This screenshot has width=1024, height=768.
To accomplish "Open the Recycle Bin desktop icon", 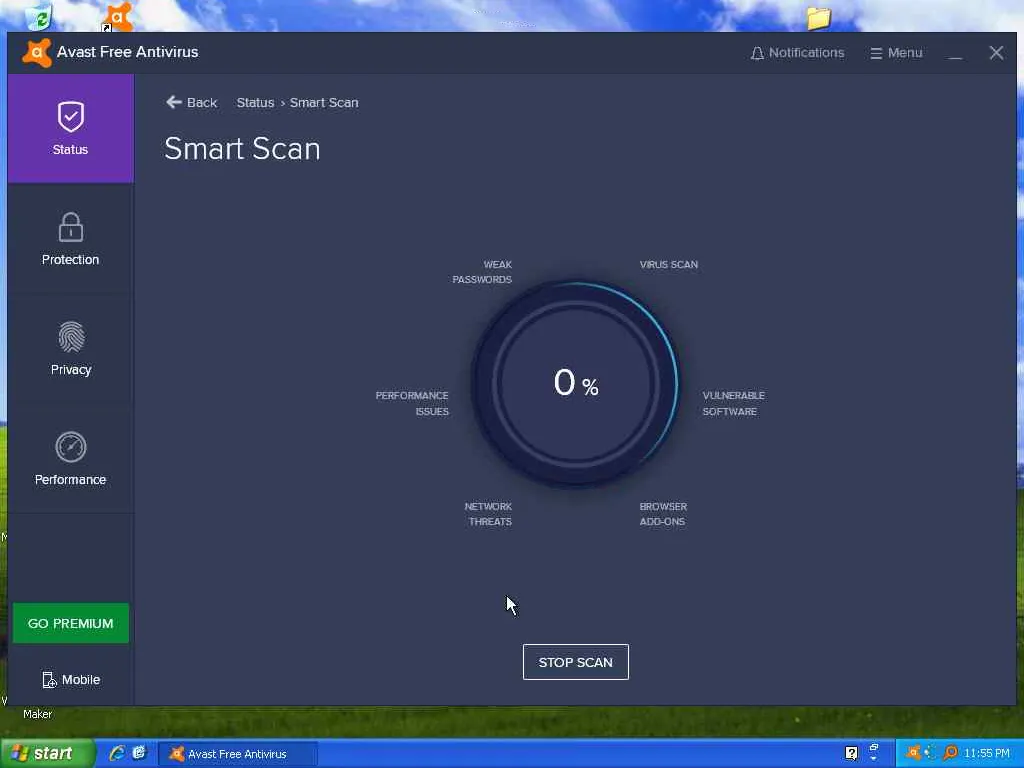I will pyautogui.click(x=39, y=17).
